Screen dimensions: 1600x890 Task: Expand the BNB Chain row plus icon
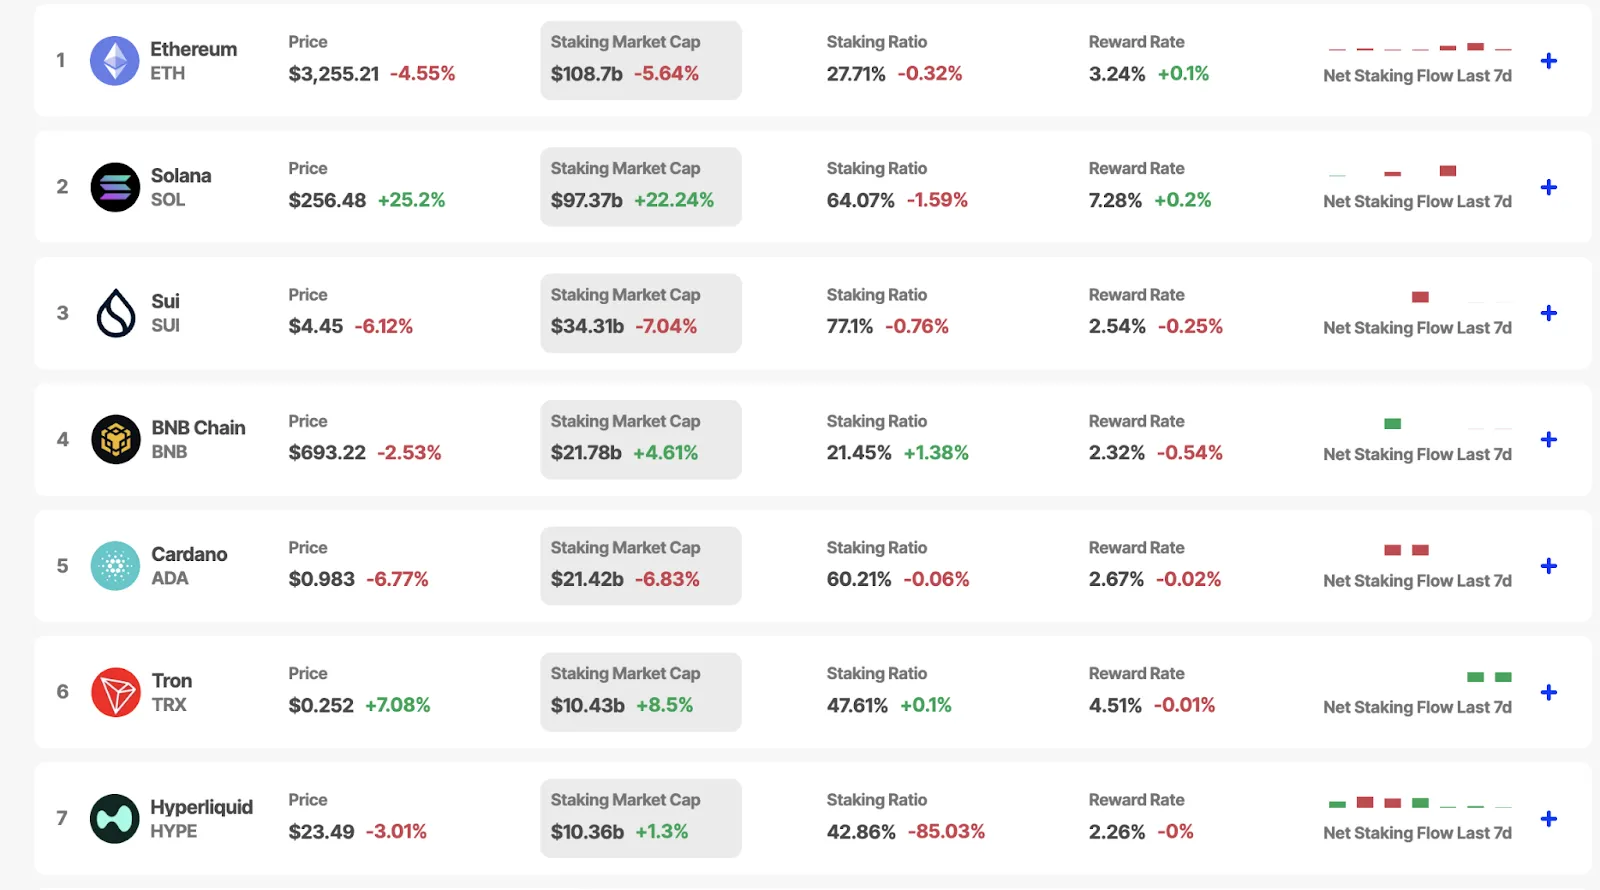pyautogui.click(x=1549, y=439)
